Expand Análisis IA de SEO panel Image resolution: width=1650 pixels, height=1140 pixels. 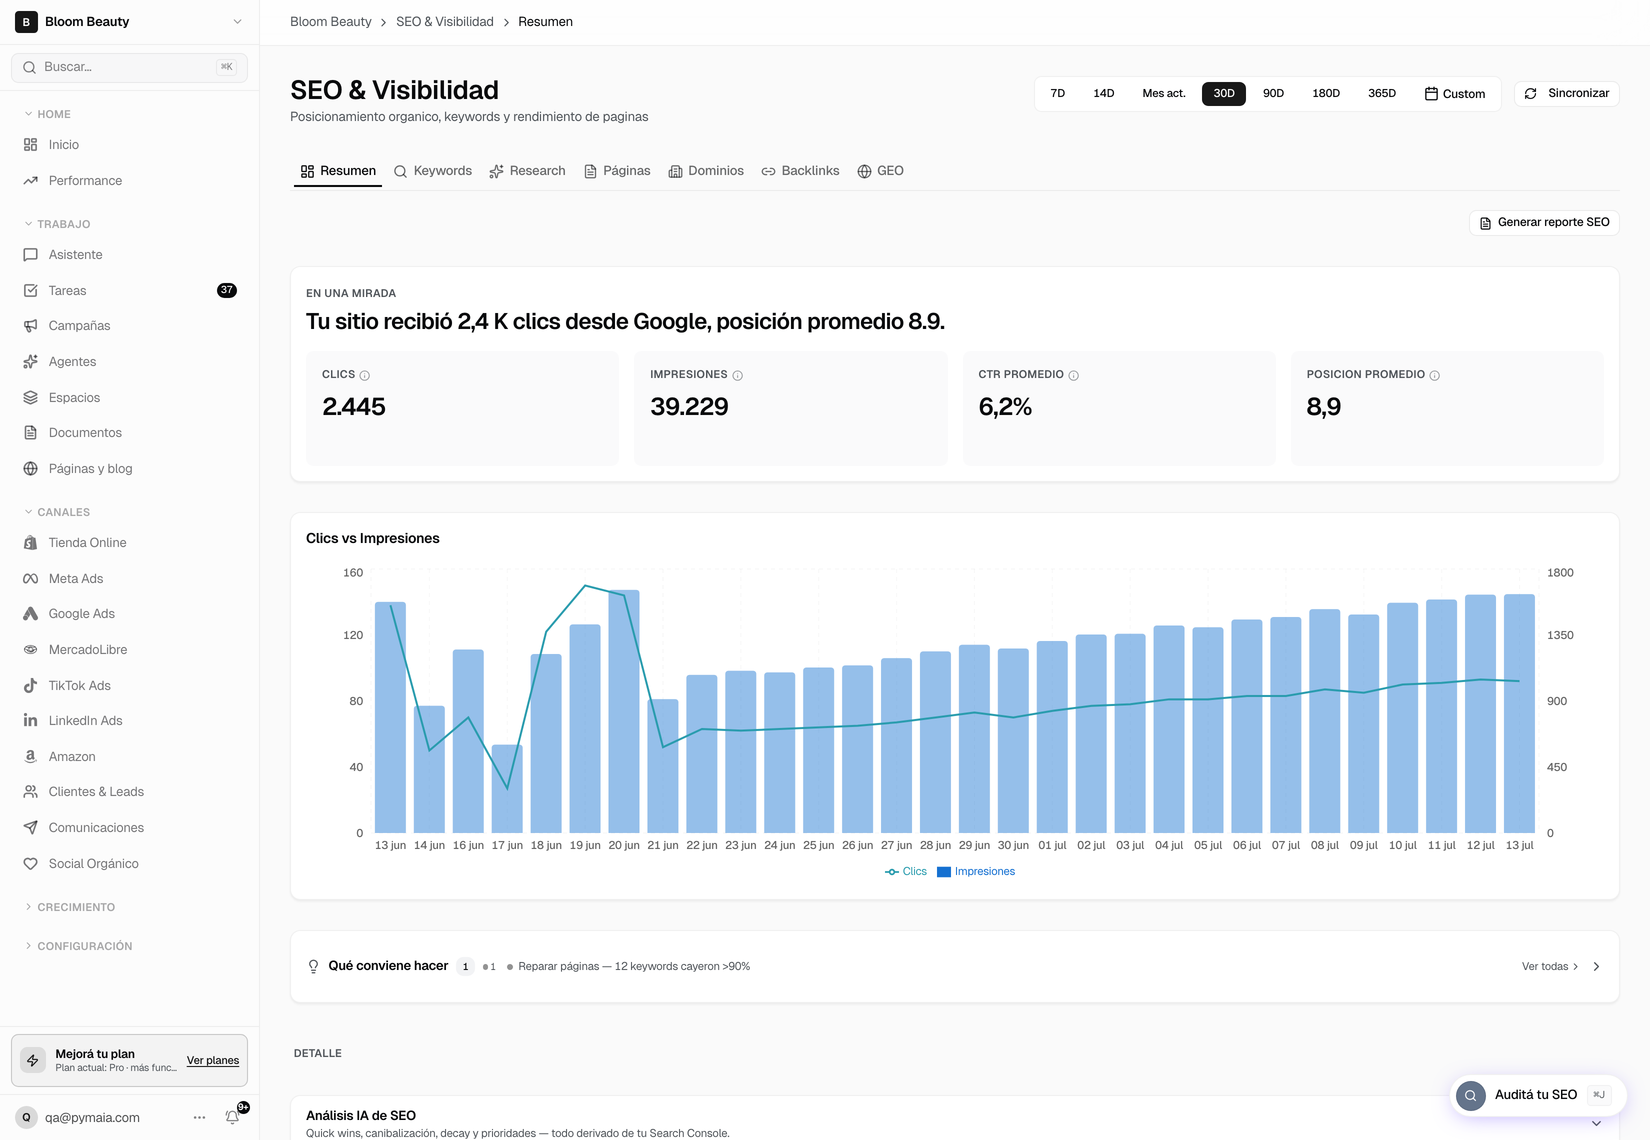pyautogui.click(x=1596, y=1123)
